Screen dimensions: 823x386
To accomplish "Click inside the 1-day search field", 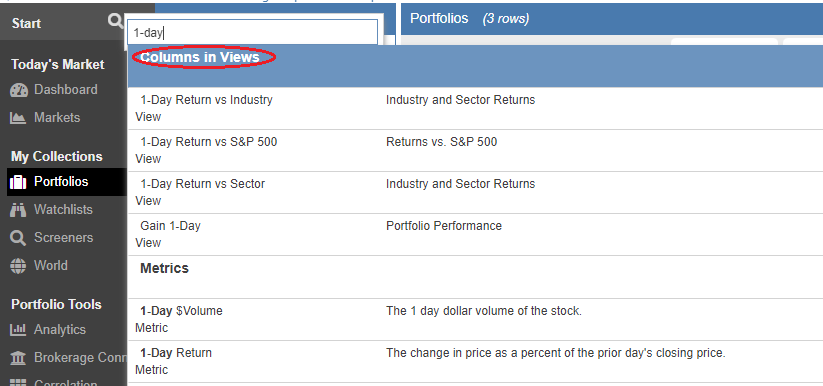I will 252,33.
